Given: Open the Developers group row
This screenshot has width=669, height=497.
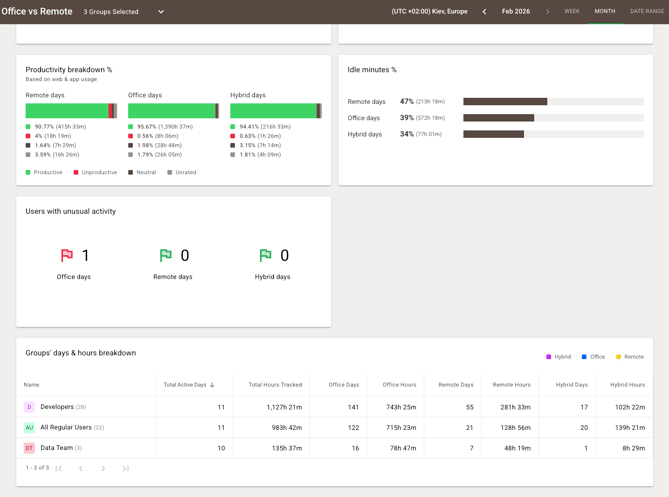Looking at the screenshot, I should tap(57, 407).
